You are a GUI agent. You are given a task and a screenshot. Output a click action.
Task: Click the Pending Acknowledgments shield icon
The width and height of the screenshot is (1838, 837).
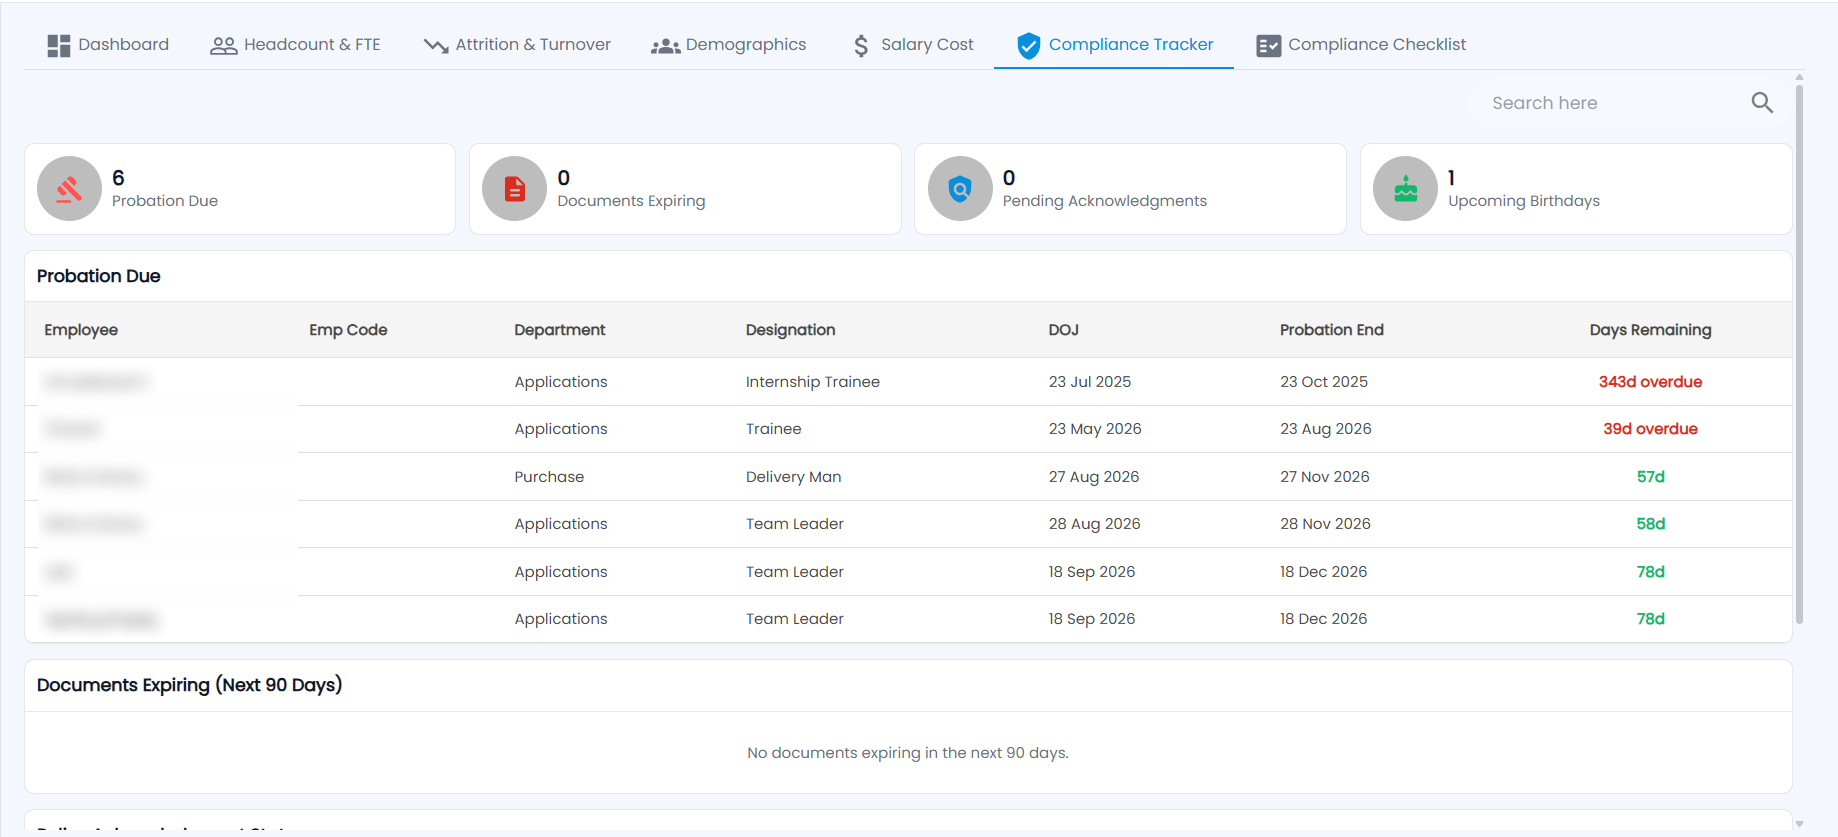[960, 189]
